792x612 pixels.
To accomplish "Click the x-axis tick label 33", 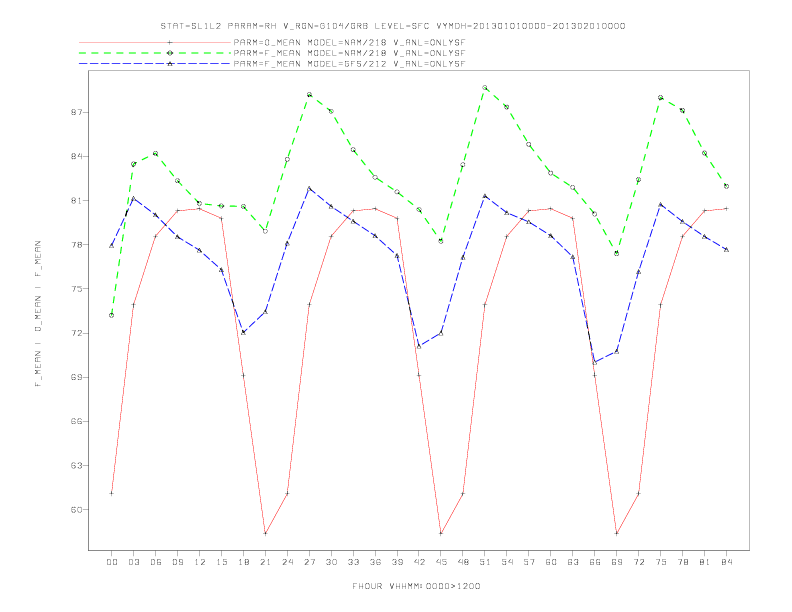I will click(353, 562).
